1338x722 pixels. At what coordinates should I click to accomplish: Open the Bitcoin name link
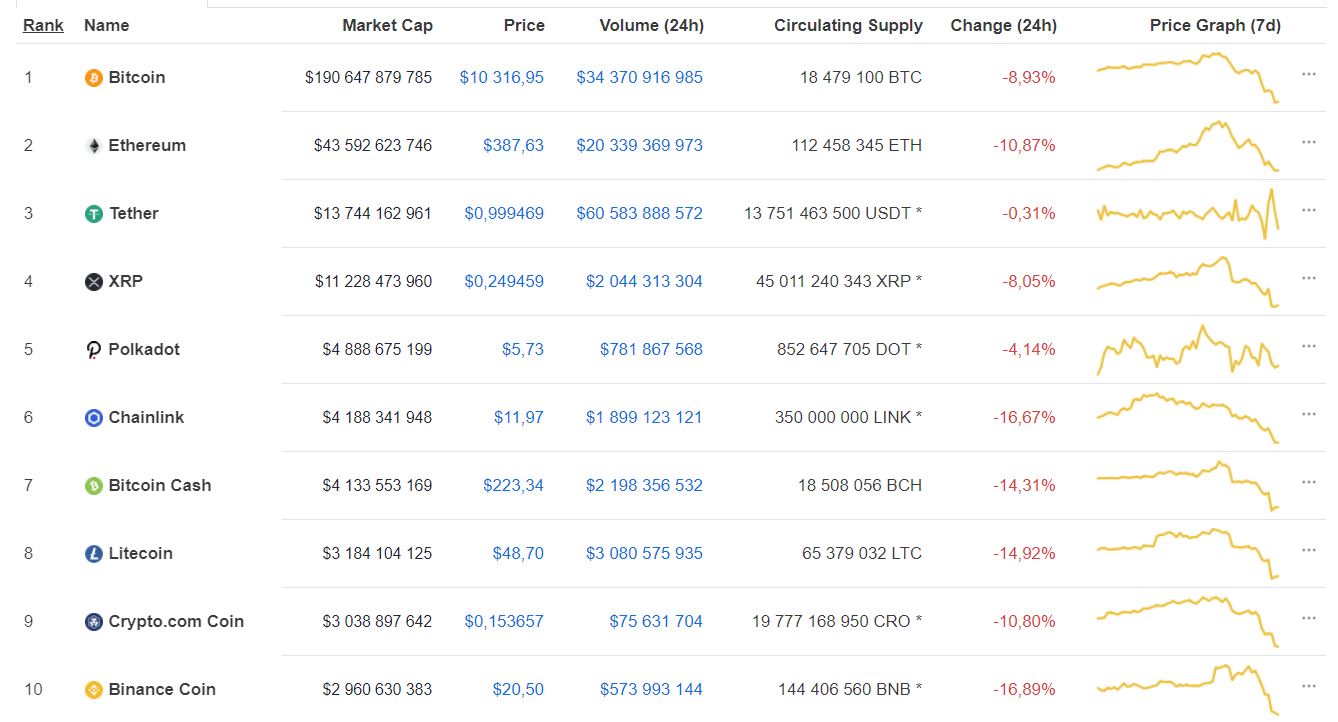(x=137, y=77)
